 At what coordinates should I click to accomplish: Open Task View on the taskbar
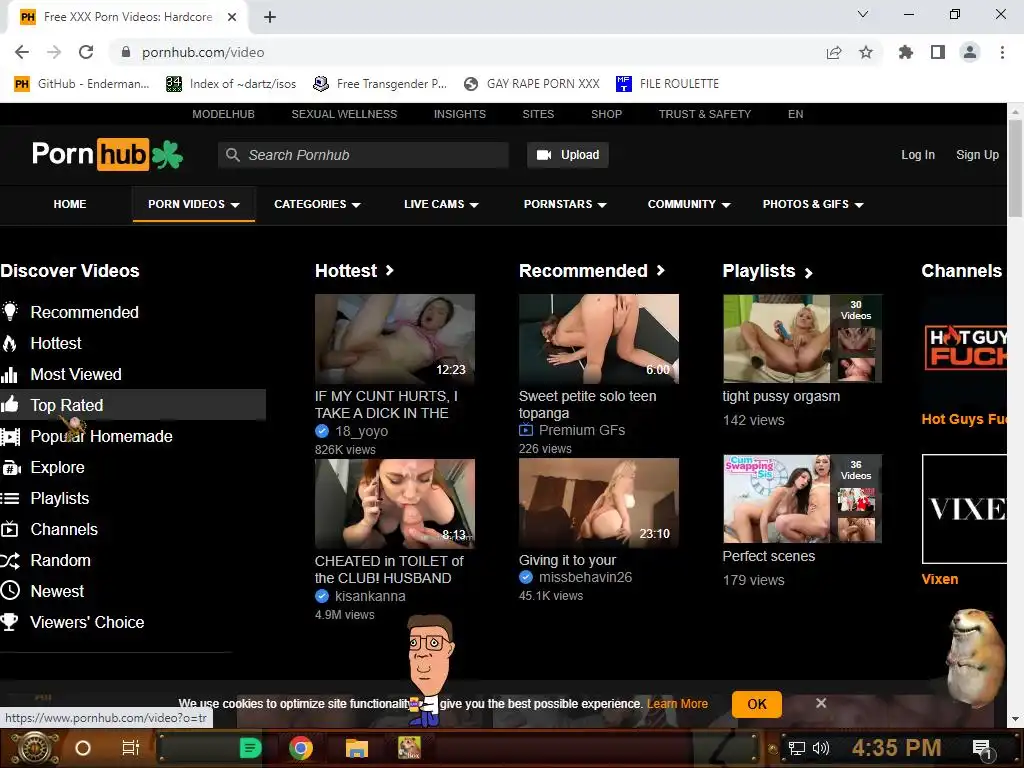click(x=131, y=748)
